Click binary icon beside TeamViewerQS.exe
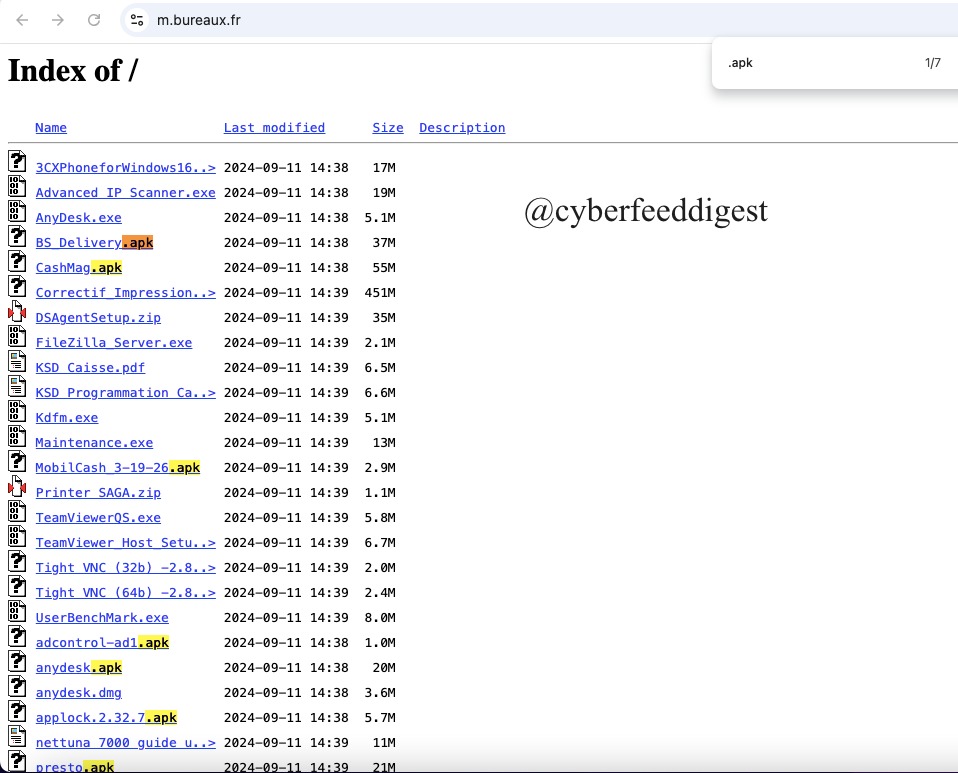Viewport: 958px width, 773px height. [x=17, y=512]
